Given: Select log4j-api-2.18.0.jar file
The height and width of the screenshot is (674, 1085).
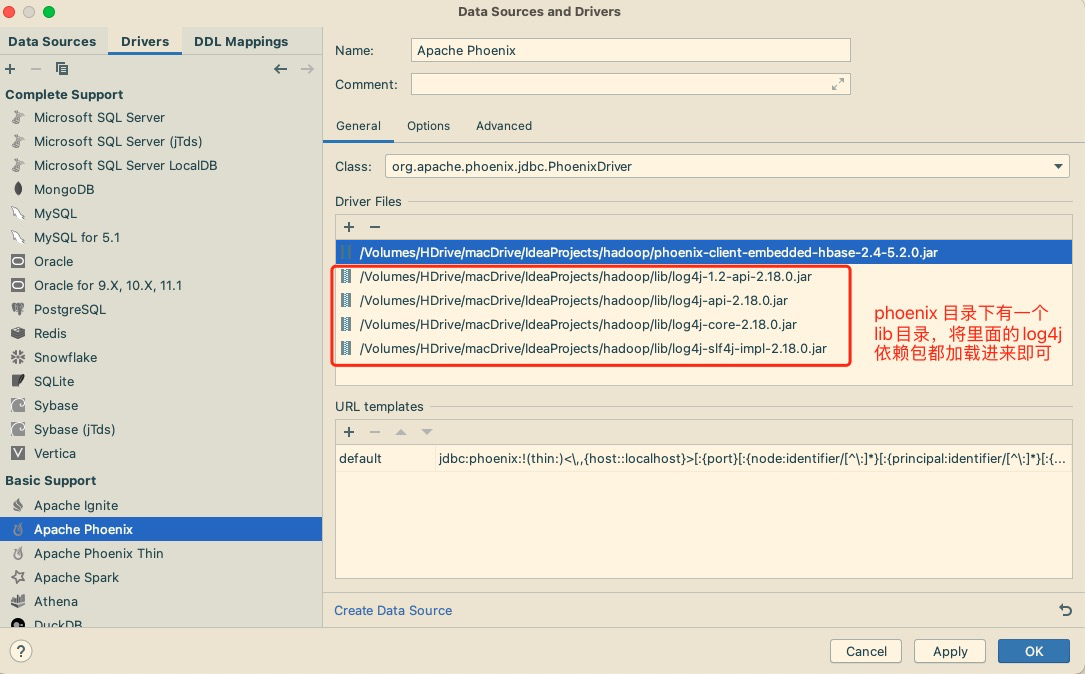Looking at the screenshot, I should tap(704, 300).
